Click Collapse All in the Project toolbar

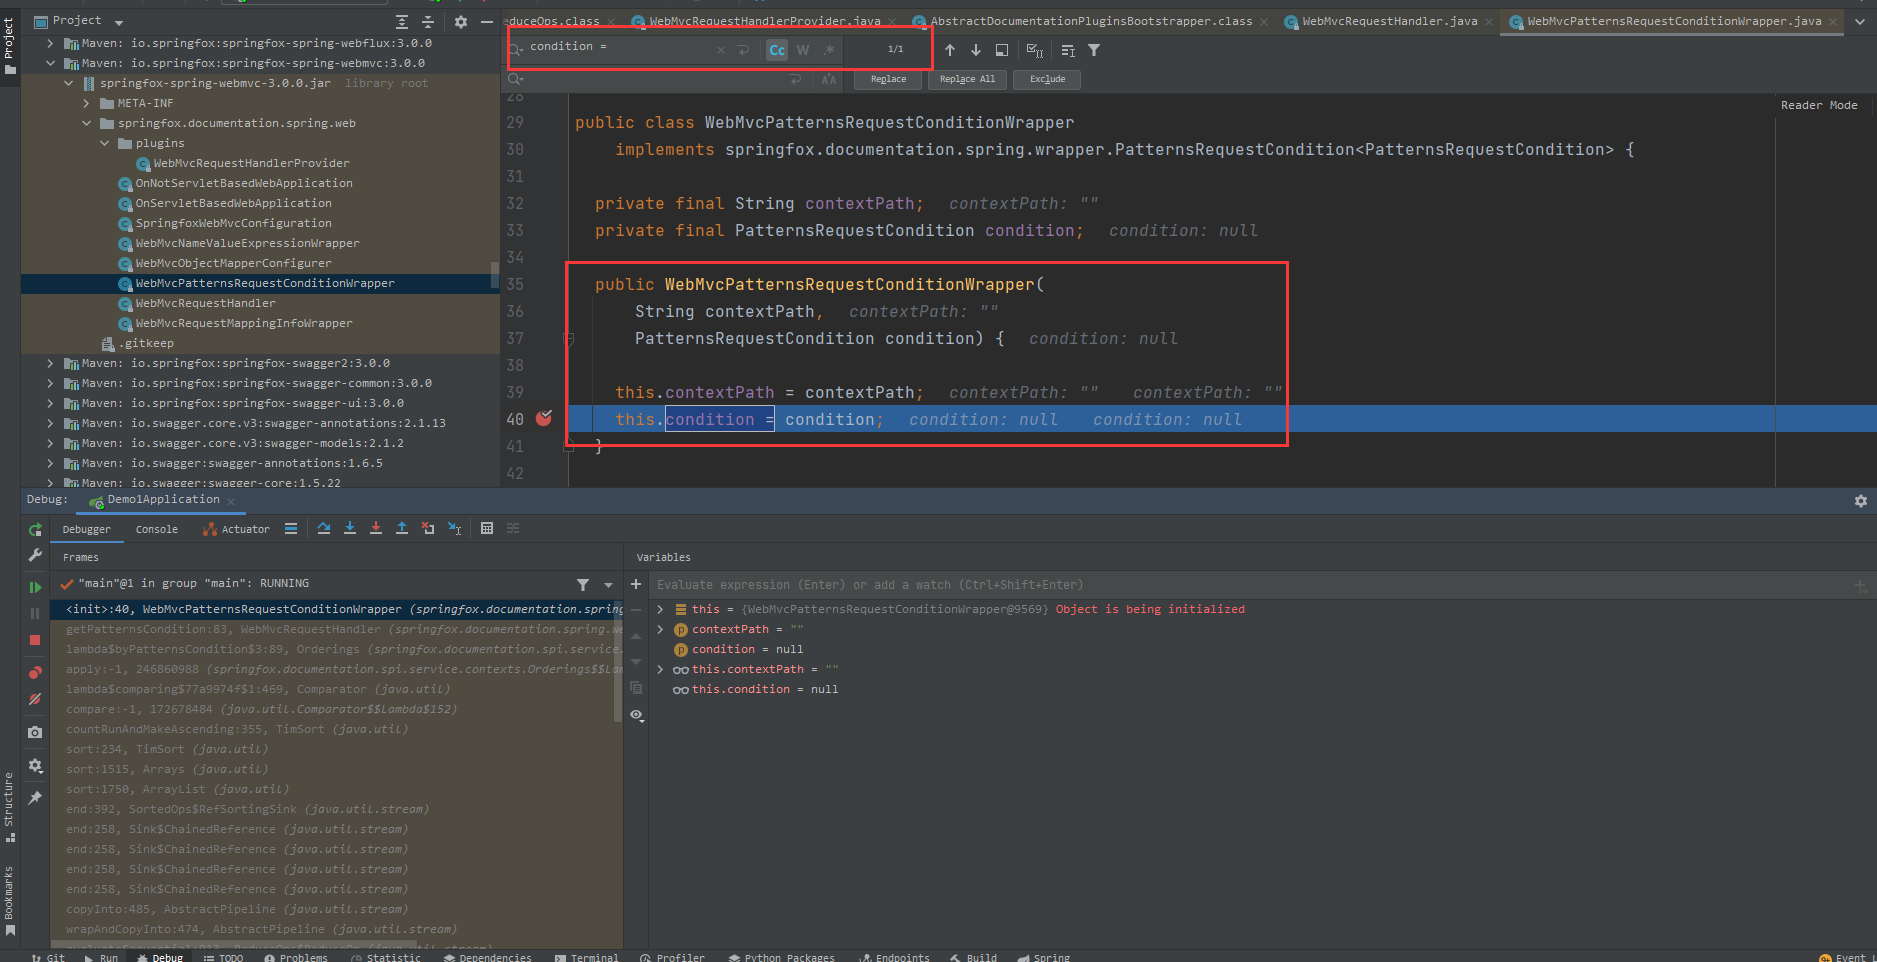[427, 21]
